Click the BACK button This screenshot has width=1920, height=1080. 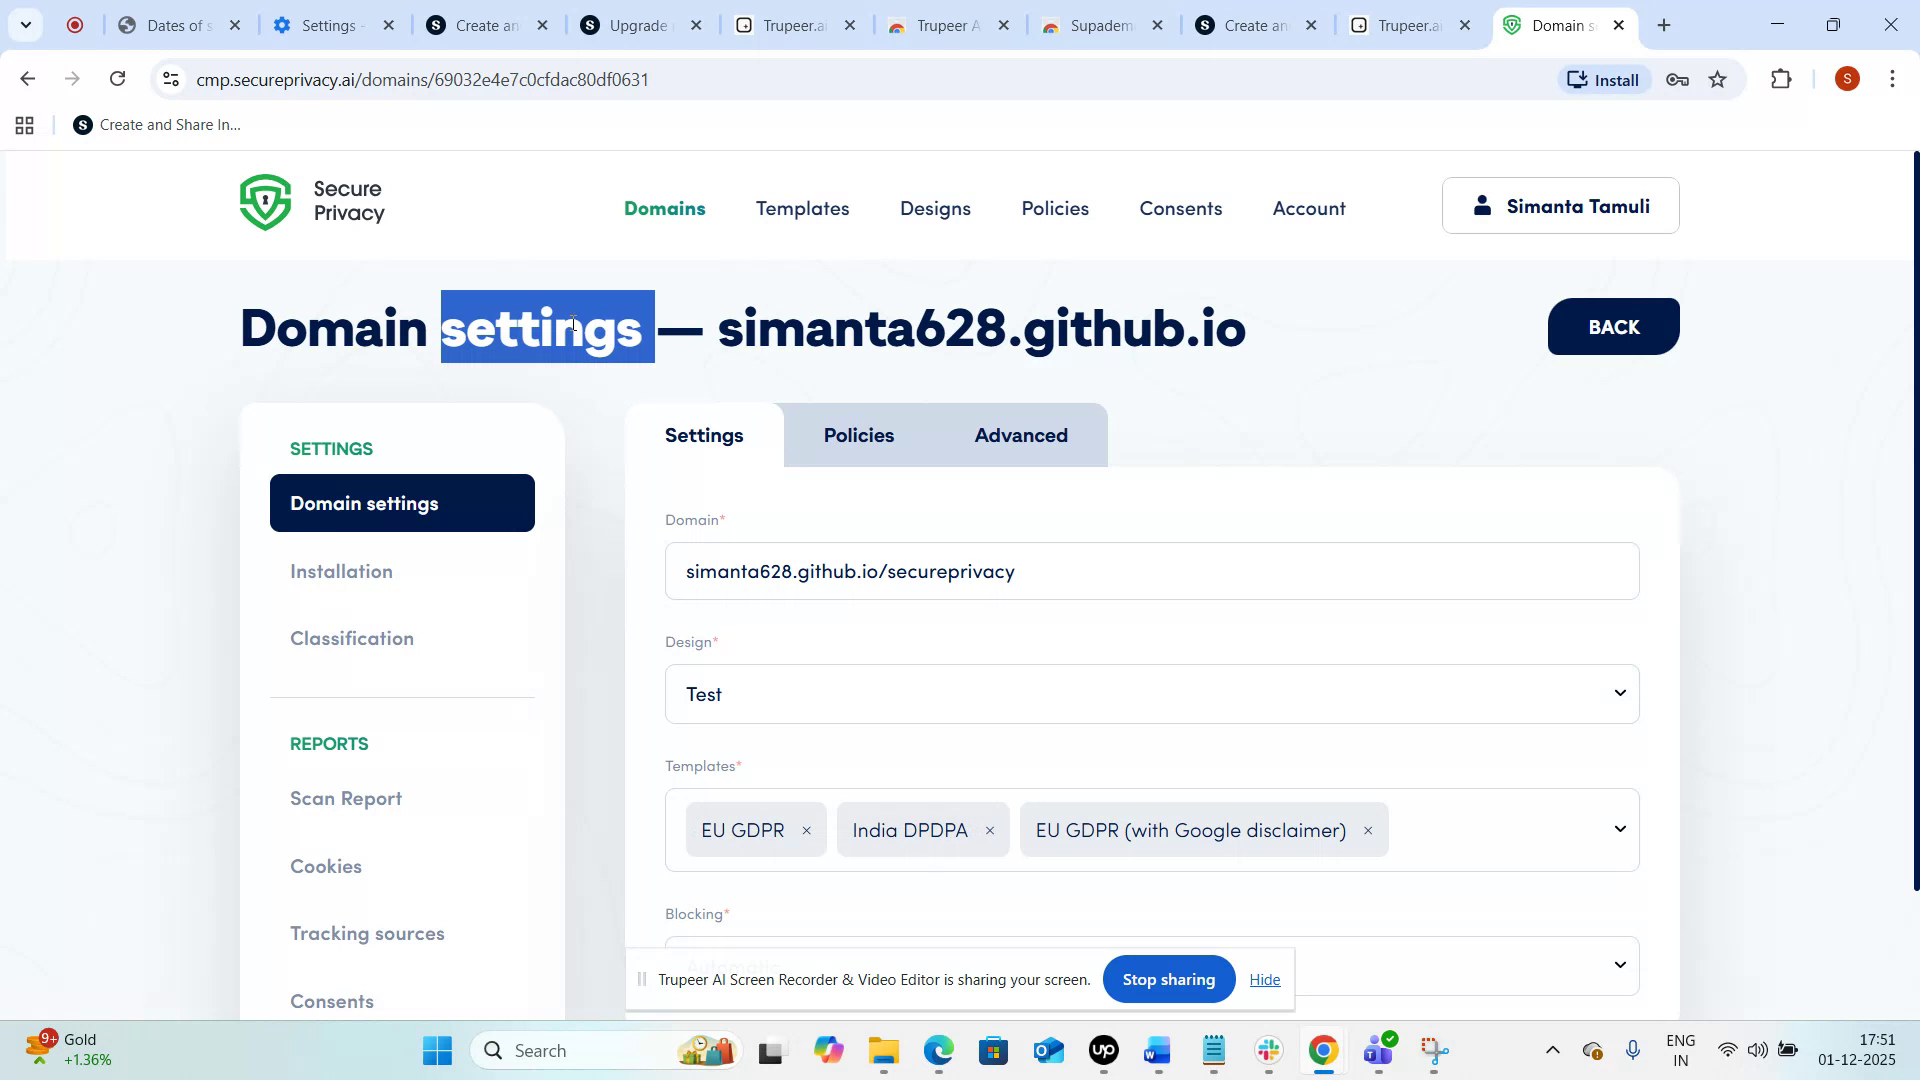[x=1612, y=326]
